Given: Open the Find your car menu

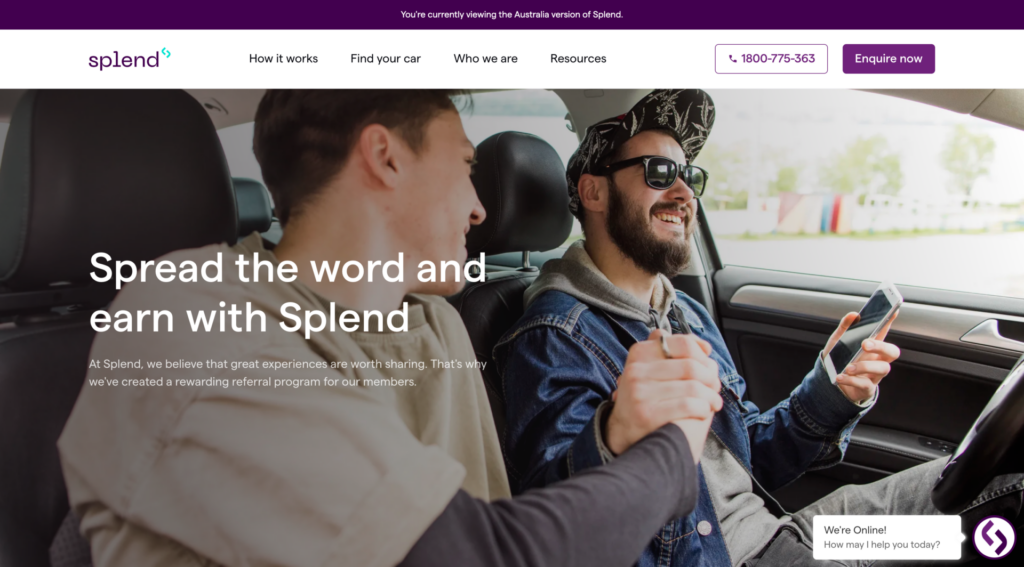Looking at the screenshot, I should [x=385, y=59].
